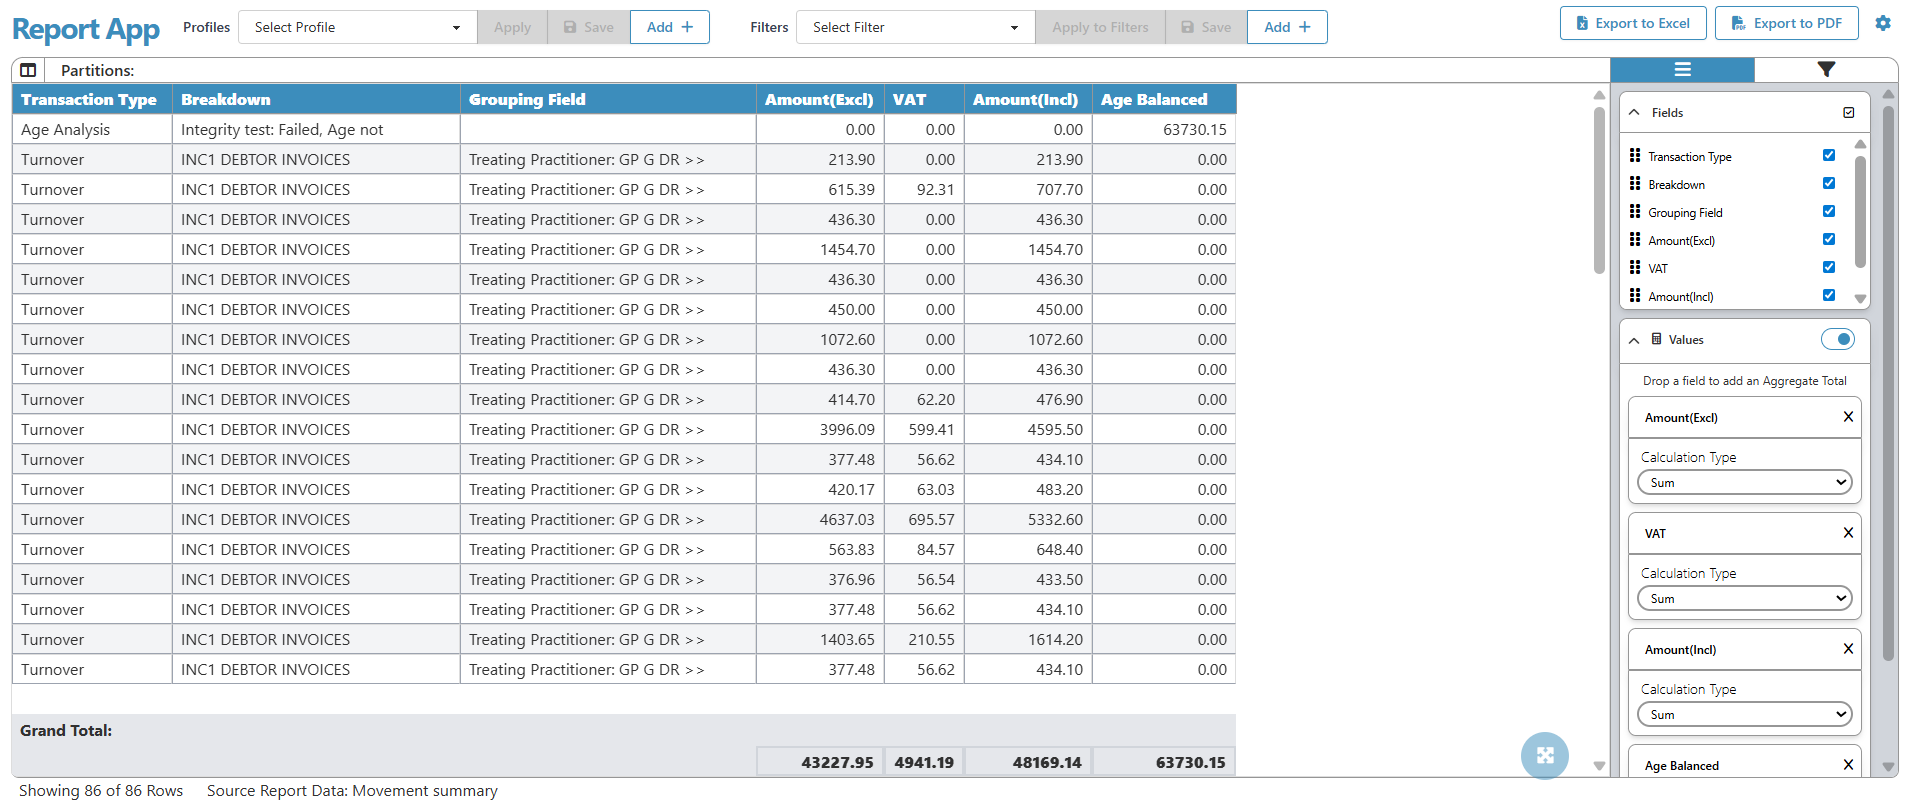
Task: Click the floating expand fullscreen button
Action: 1545,755
